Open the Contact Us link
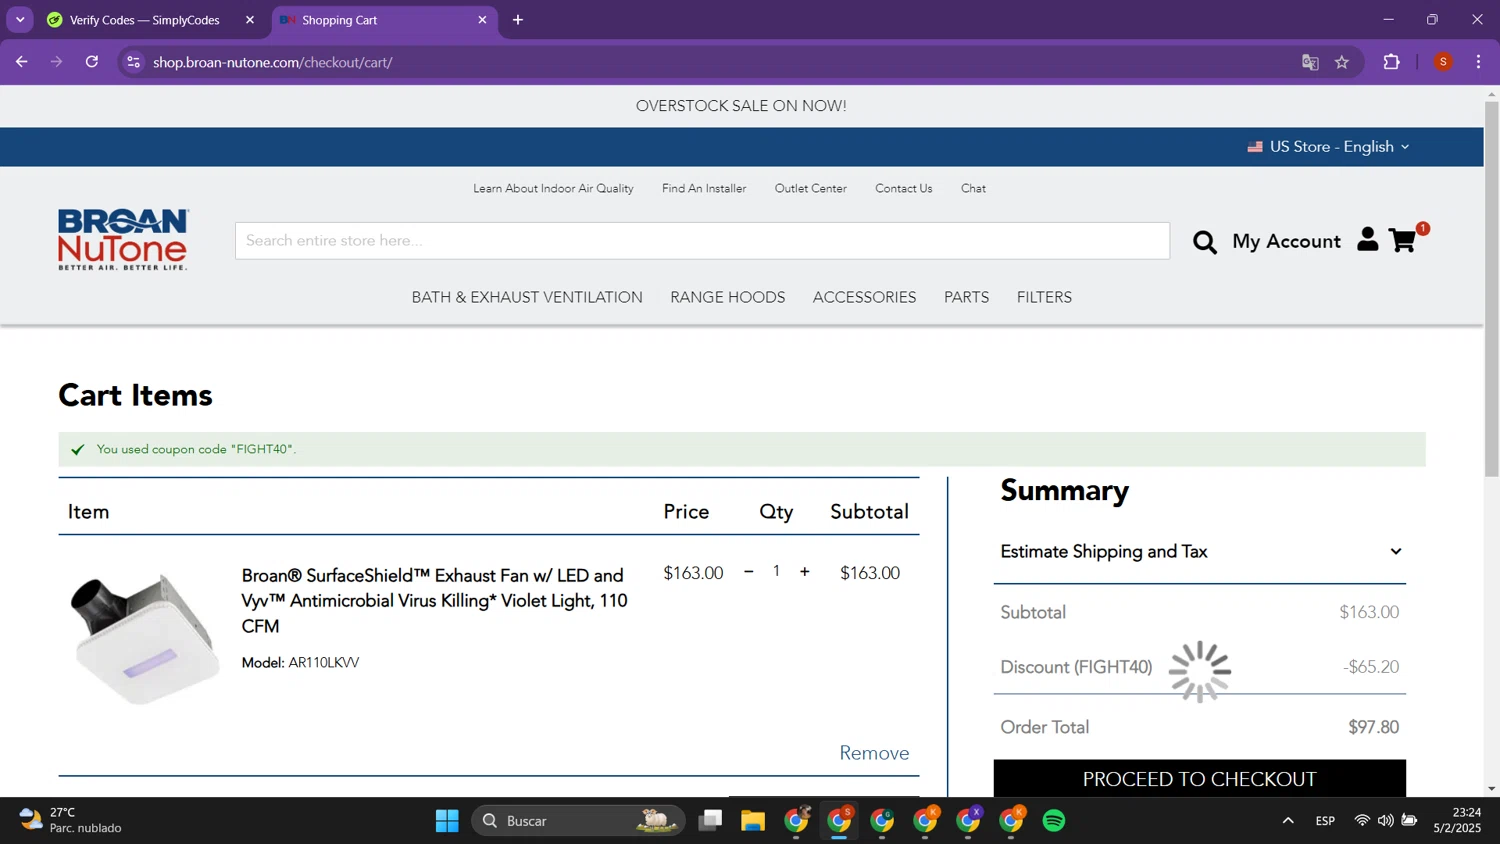Screen dimensions: 1500x844 [904, 188]
